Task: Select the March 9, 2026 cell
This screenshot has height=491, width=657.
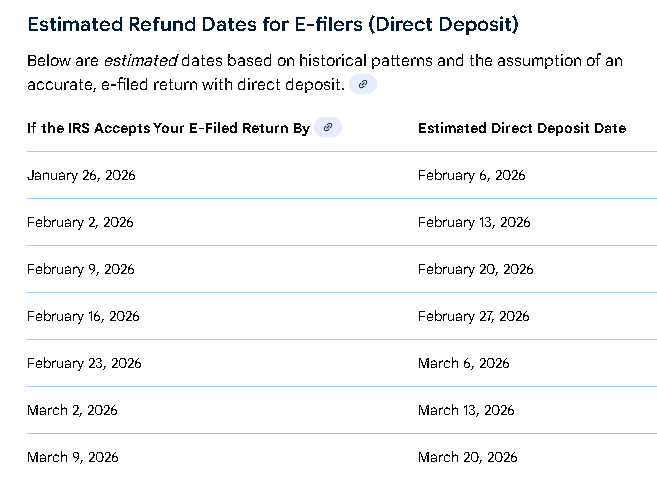Action: pos(72,457)
